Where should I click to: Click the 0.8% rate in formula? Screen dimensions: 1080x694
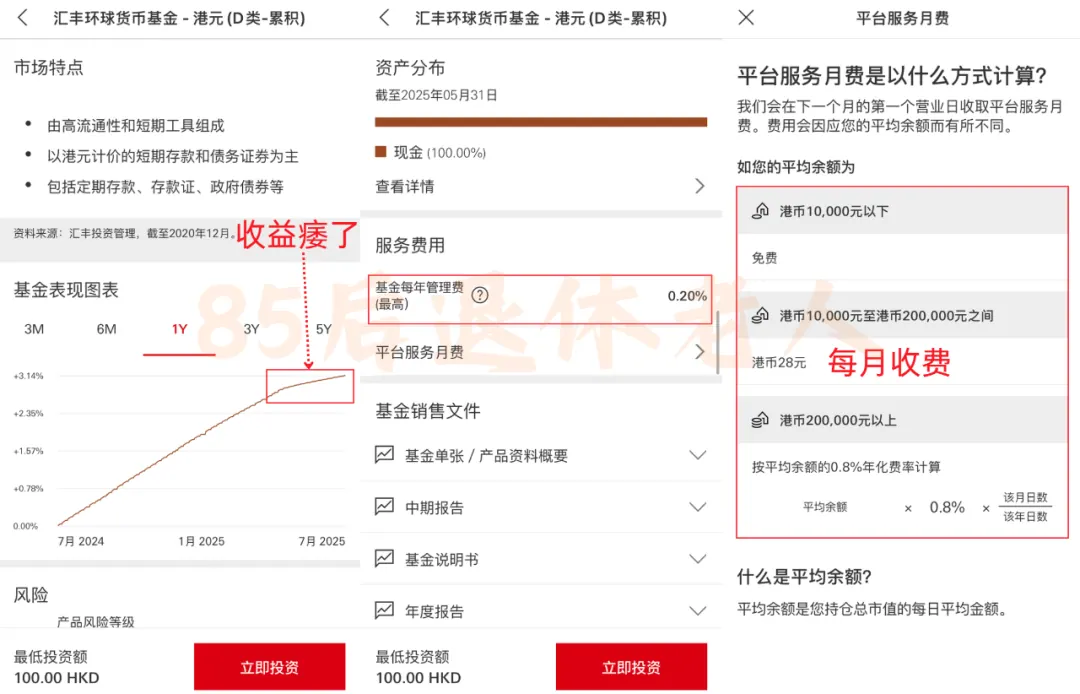click(x=946, y=507)
